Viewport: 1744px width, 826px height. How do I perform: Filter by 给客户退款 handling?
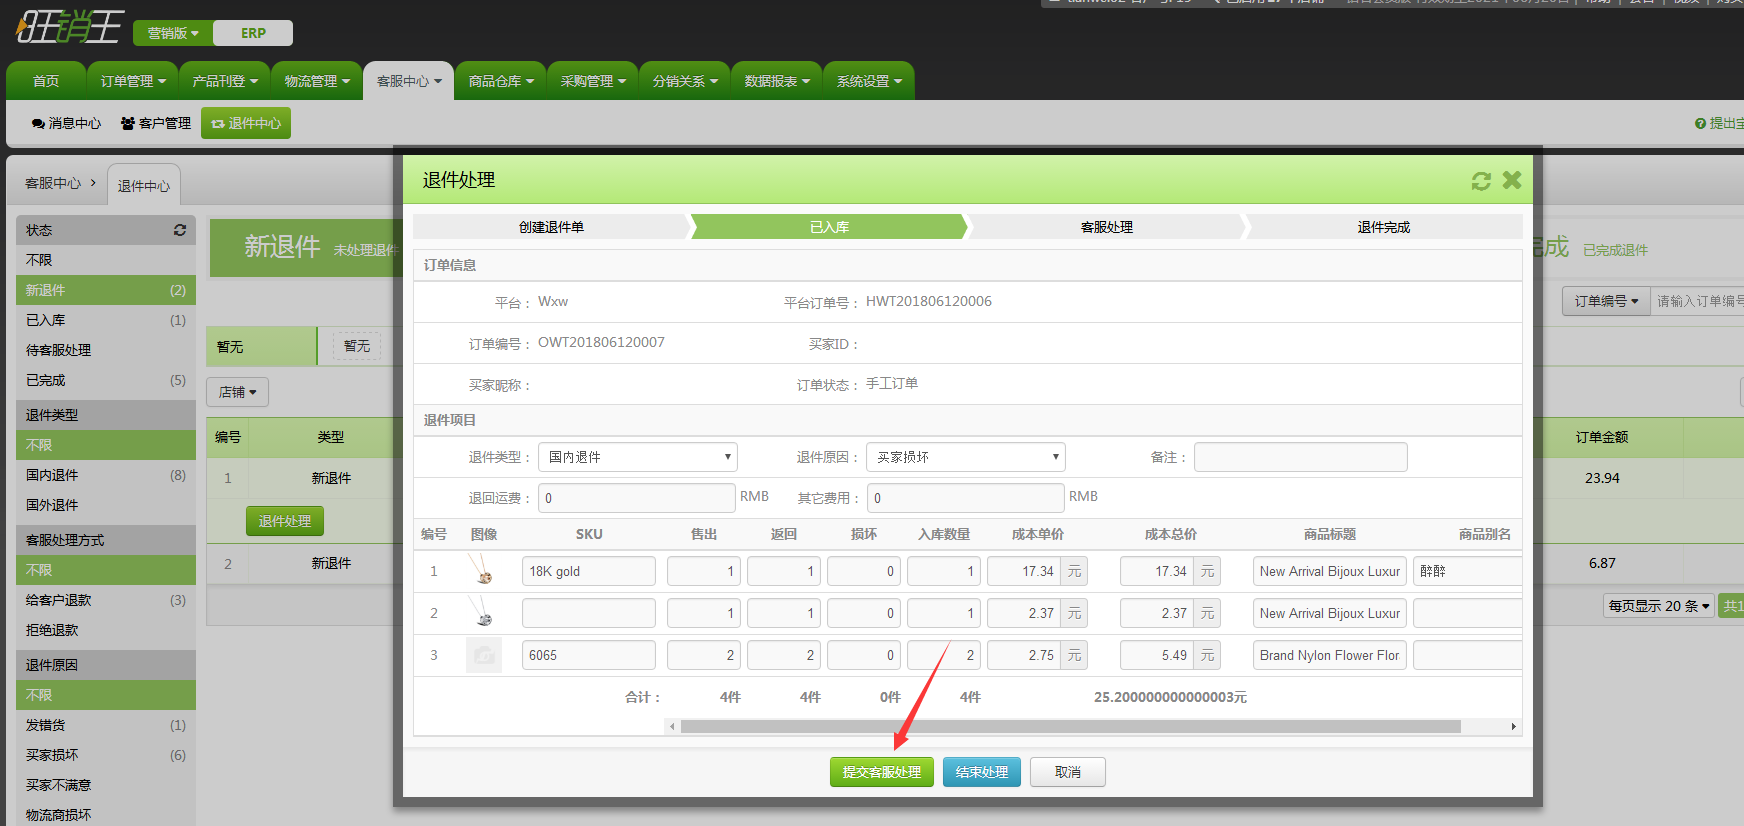coord(106,600)
